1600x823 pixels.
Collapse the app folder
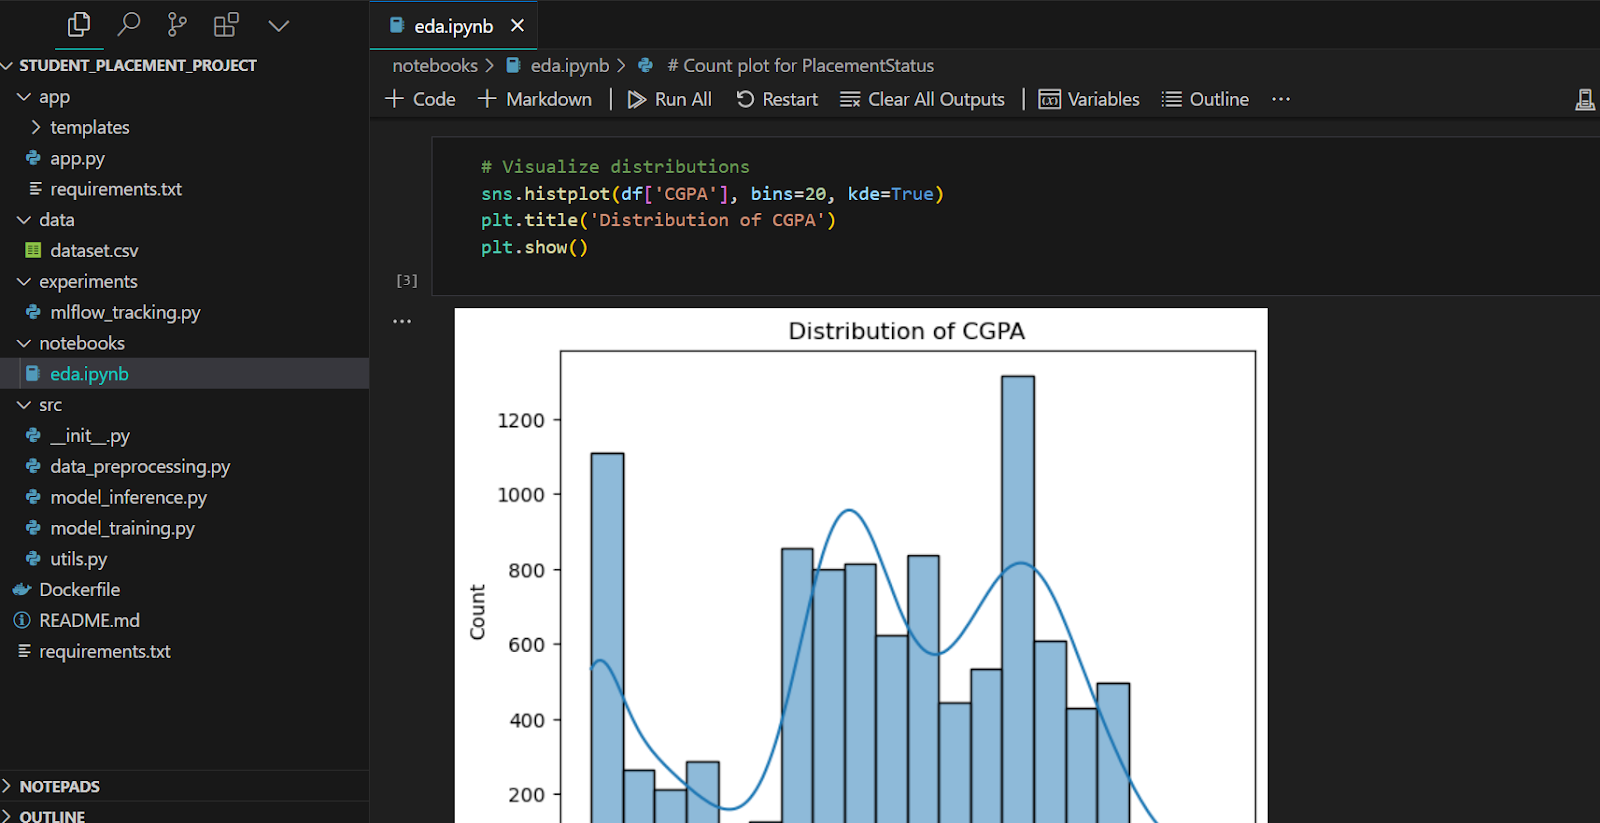pos(185,97)
